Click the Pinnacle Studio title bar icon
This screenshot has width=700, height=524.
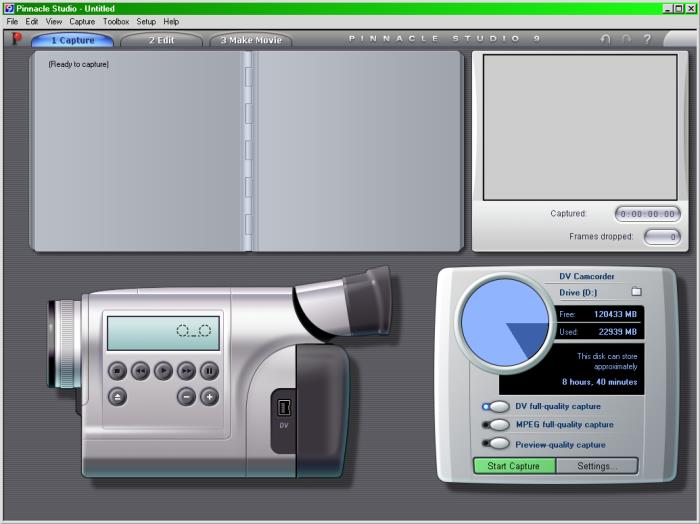[x=9, y=8]
